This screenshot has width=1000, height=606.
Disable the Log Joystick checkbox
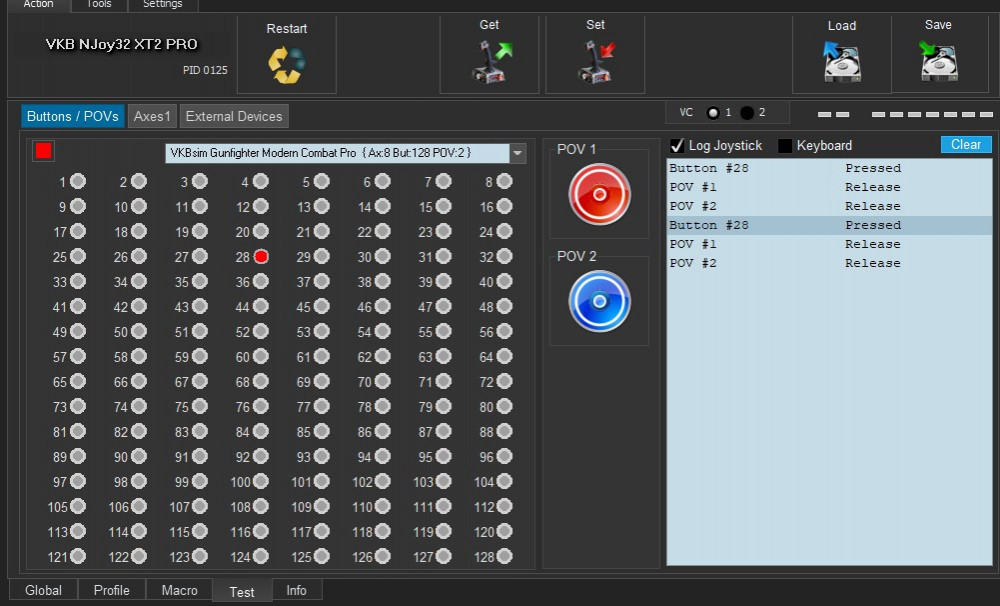(677, 146)
